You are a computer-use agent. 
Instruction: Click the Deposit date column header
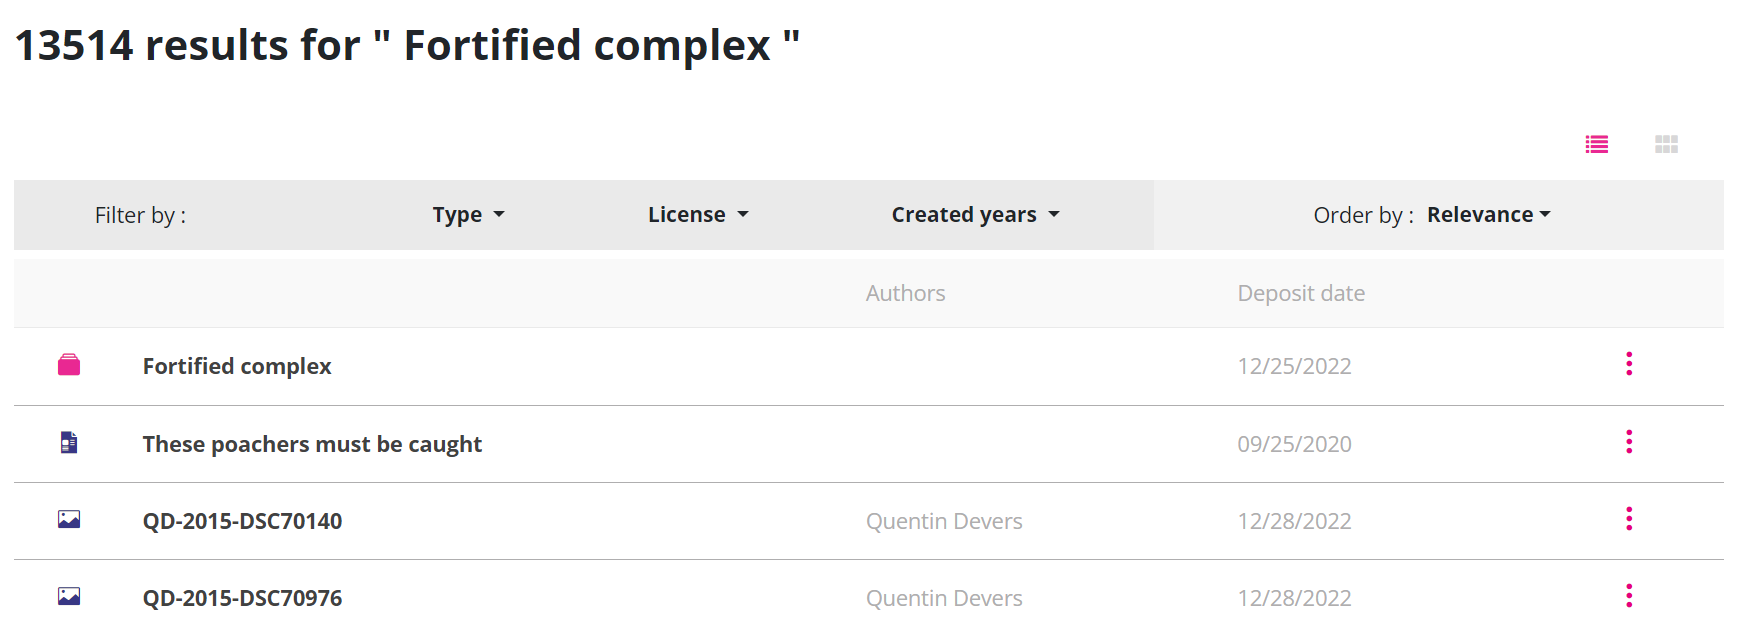pos(1300,293)
